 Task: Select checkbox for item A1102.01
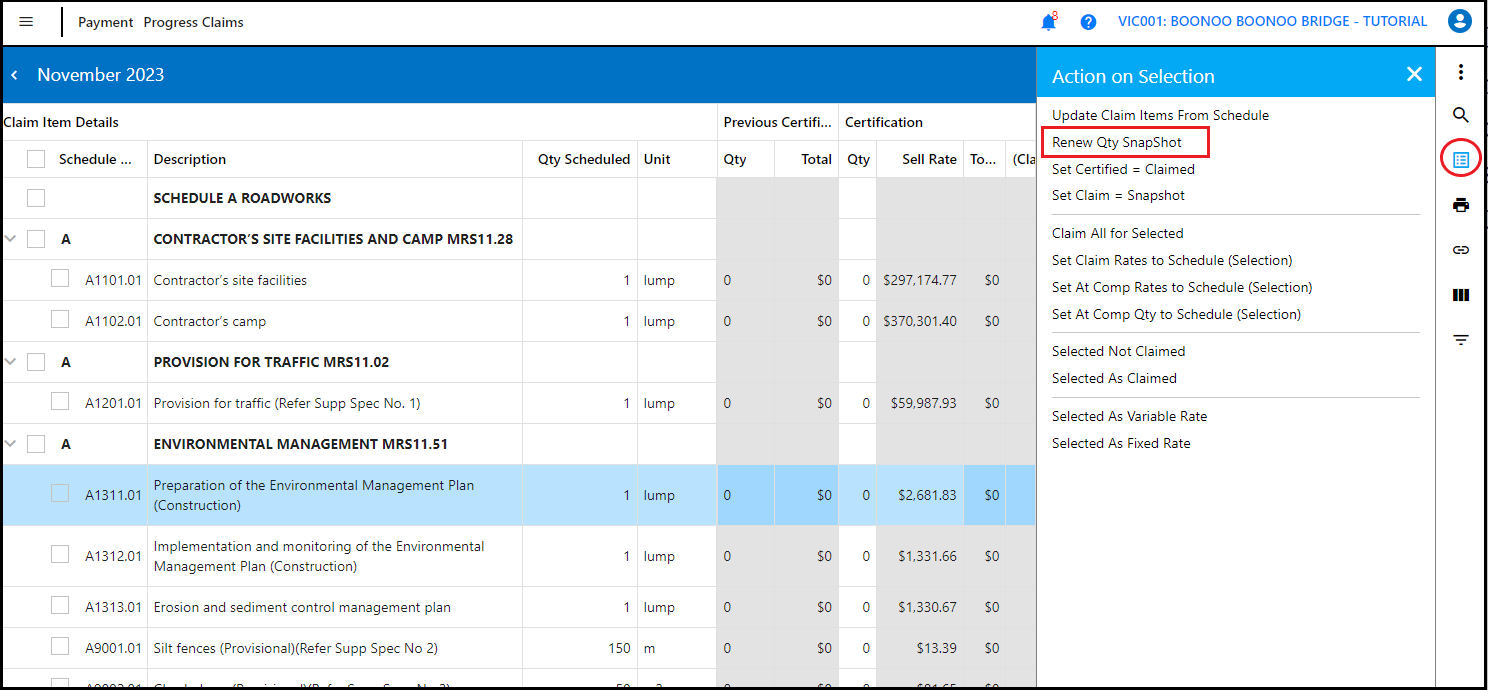pos(60,320)
